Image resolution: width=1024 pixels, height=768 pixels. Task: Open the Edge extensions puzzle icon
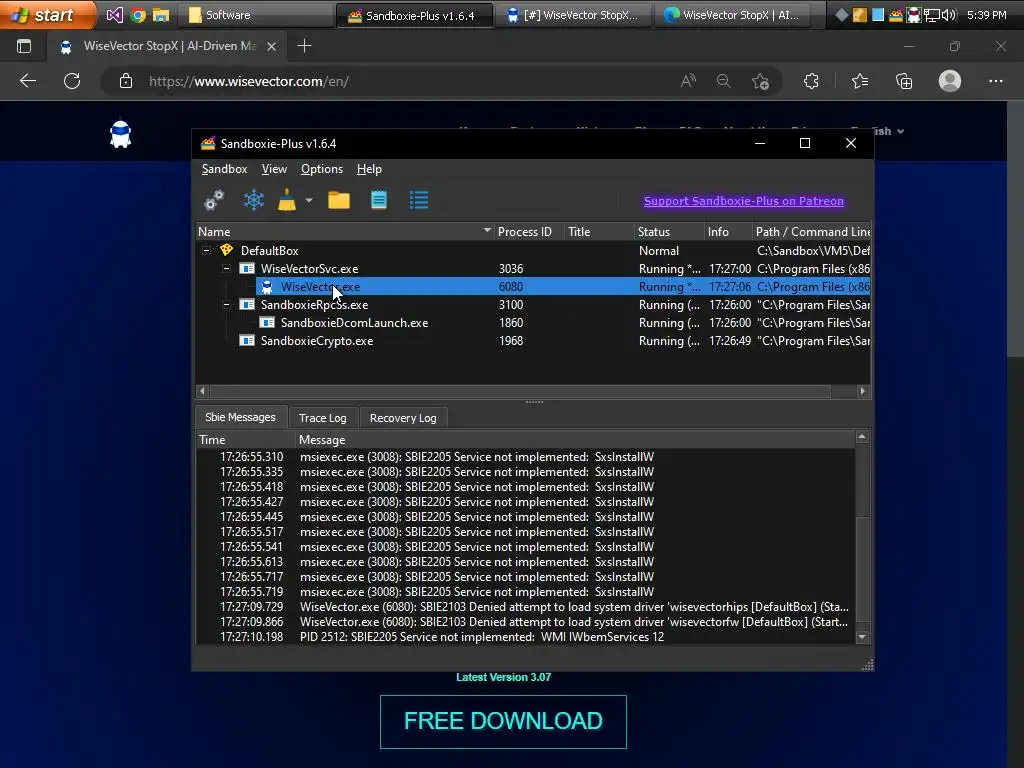(811, 81)
